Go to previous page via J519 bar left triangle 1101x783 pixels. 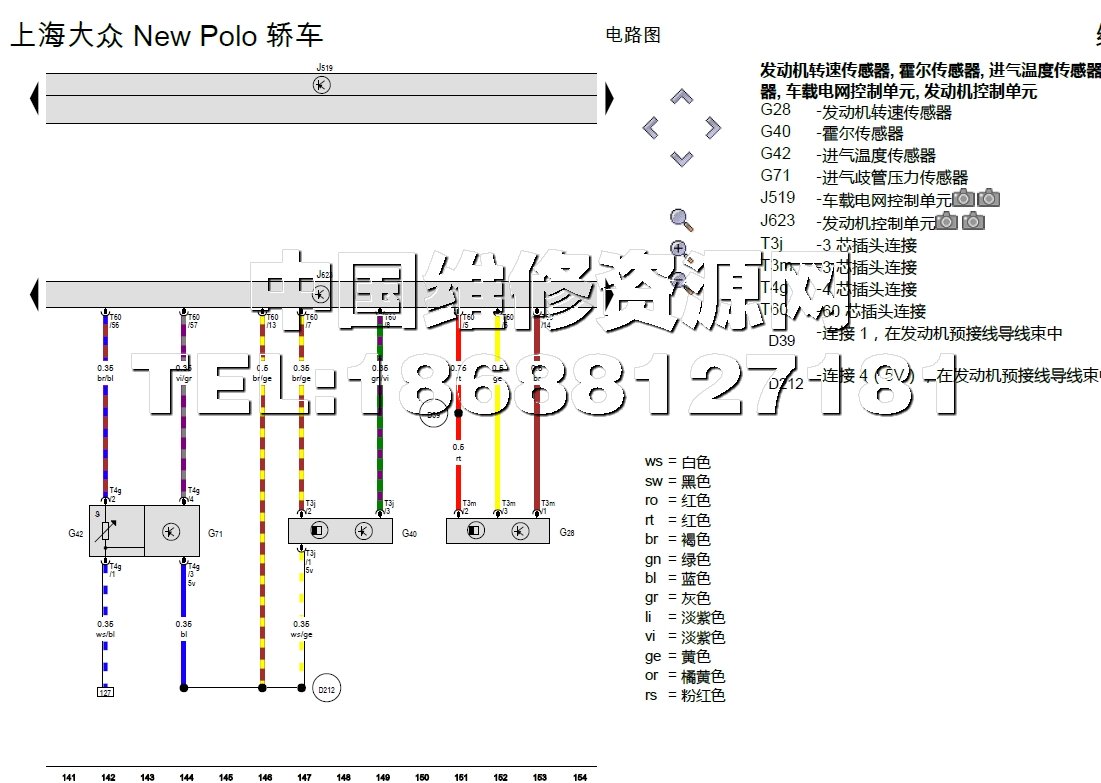point(34,98)
